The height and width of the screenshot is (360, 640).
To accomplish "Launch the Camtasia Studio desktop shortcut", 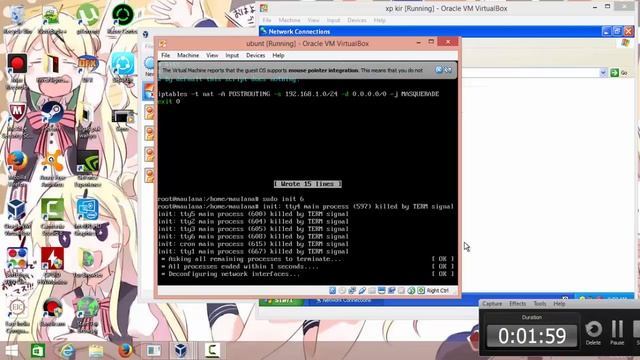I will [x=52, y=210].
